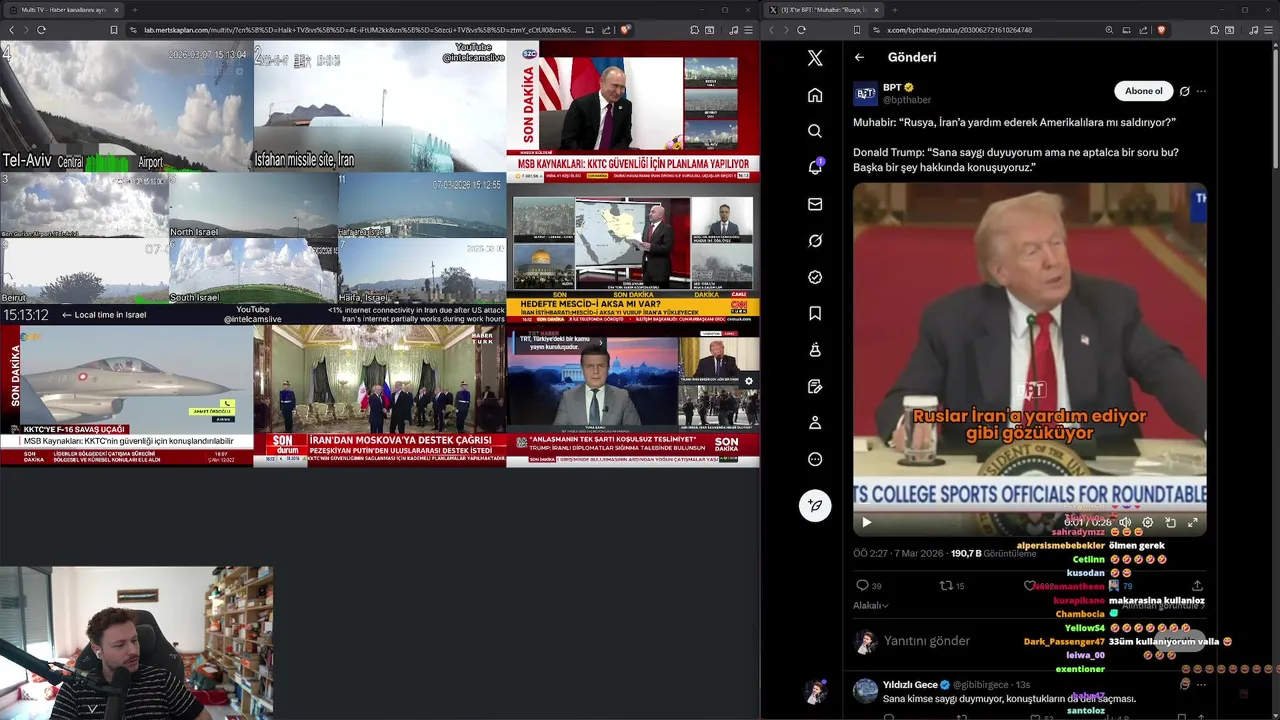Expand the Alakalı sort dropdown
The width and height of the screenshot is (1280, 720).
click(870, 605)
